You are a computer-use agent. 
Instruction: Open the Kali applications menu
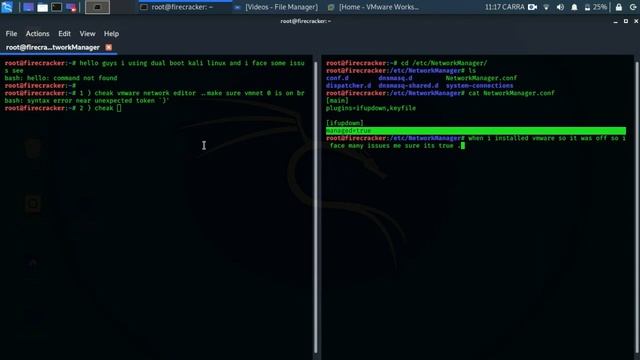point(7,7)
